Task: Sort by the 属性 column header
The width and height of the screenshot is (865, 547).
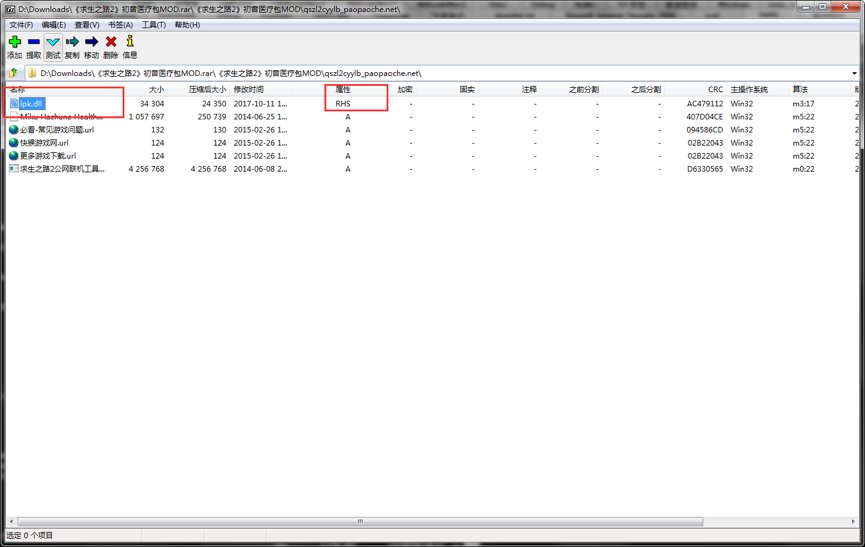Action: pos(343,89)
